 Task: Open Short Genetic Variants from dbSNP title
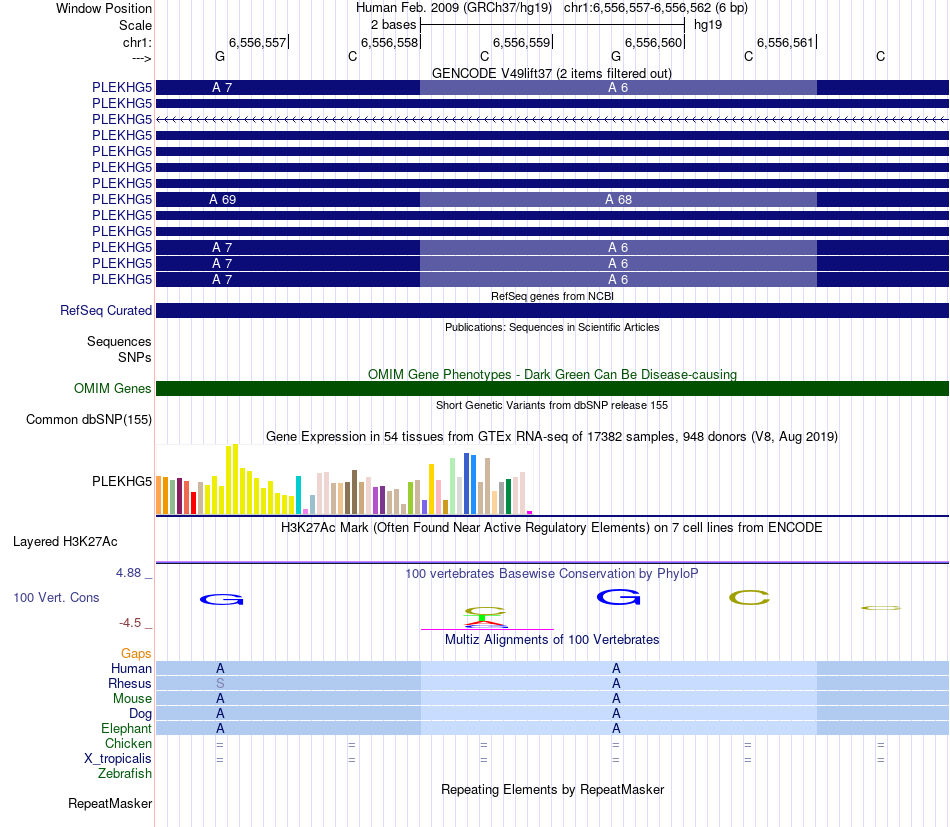(x=552, y=405)
